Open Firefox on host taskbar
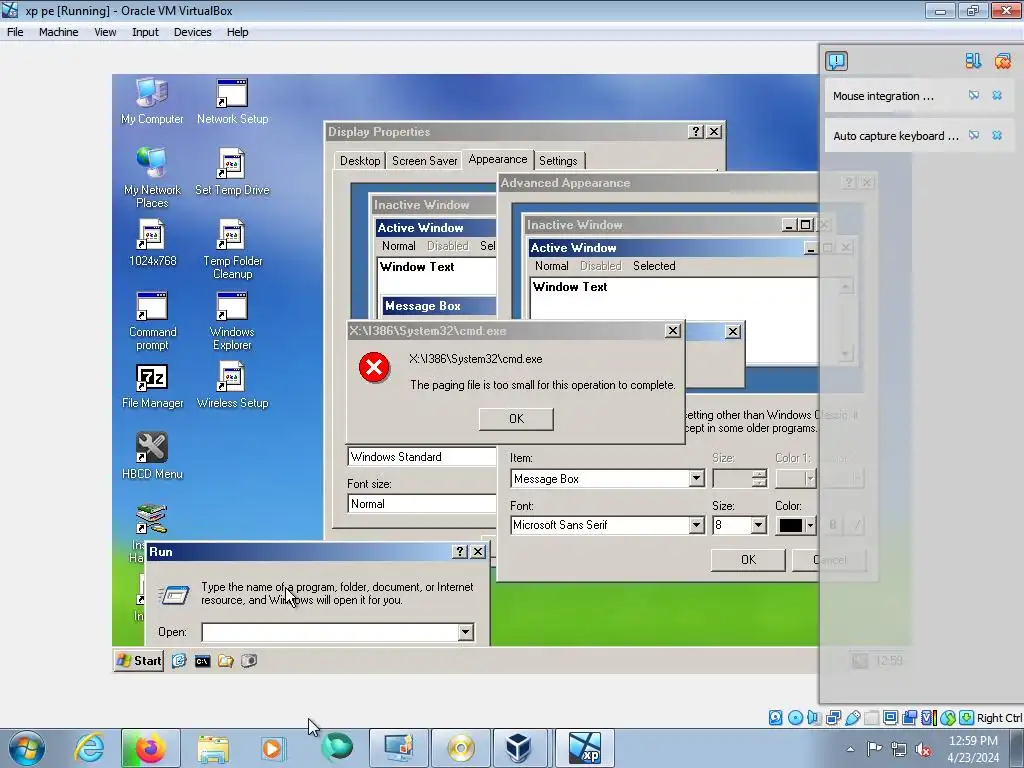 tap(150, 748)
